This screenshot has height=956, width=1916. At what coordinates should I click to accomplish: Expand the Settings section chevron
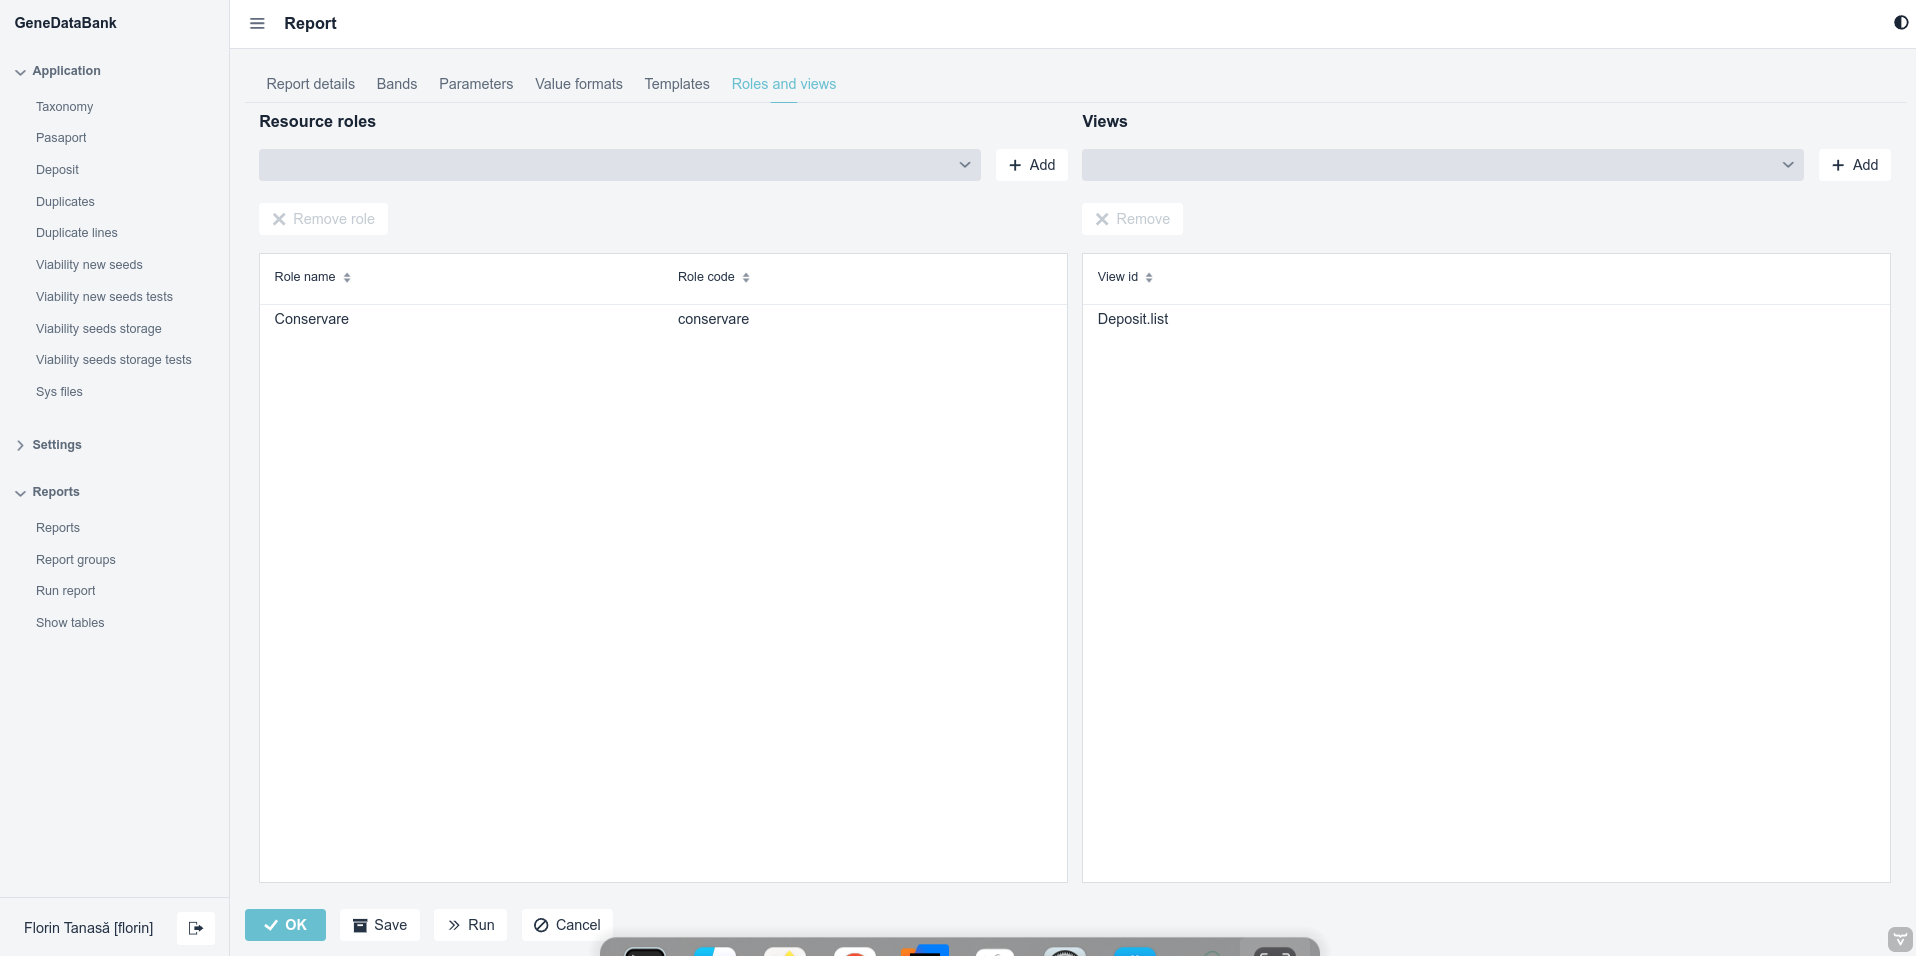pos(20,445)
